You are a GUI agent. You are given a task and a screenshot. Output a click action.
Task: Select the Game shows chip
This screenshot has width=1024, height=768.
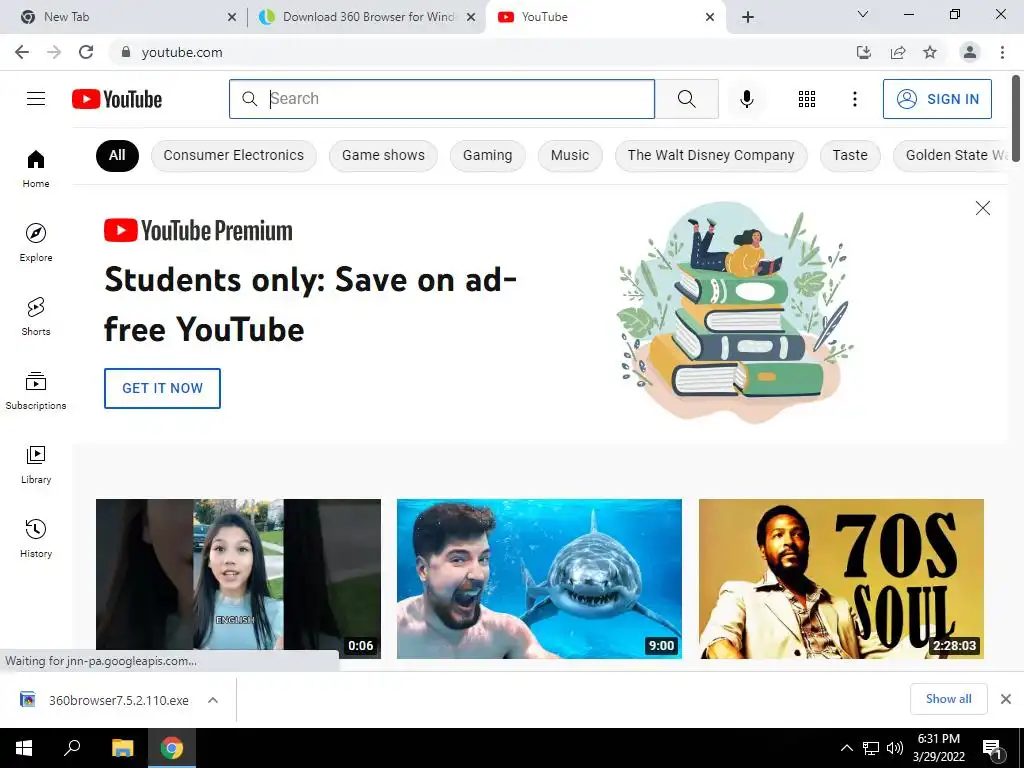[x=383, y=155]
